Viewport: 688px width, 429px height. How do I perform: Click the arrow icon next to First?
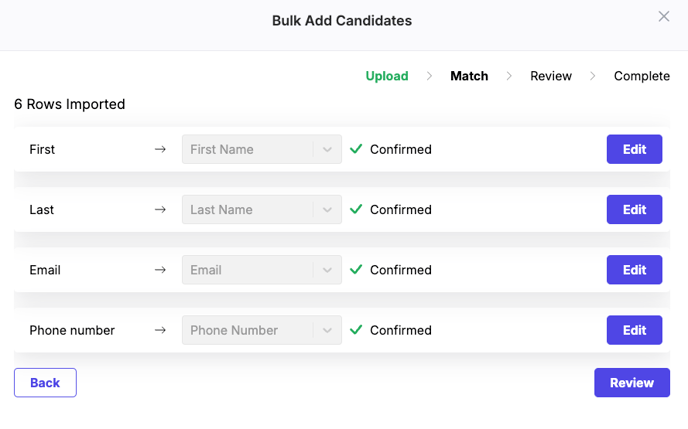click(160, 149)
